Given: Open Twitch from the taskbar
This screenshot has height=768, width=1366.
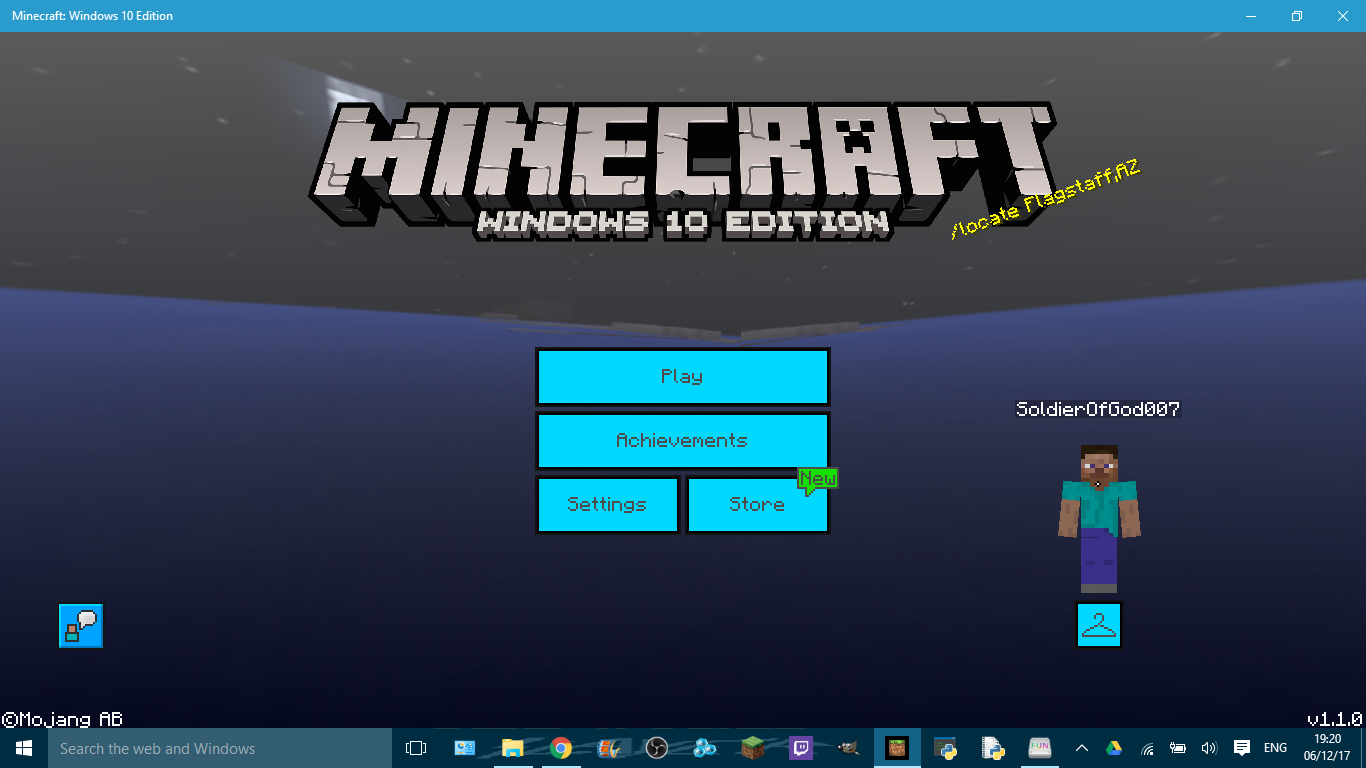Looking at the screenshot, I should point(801,748).
